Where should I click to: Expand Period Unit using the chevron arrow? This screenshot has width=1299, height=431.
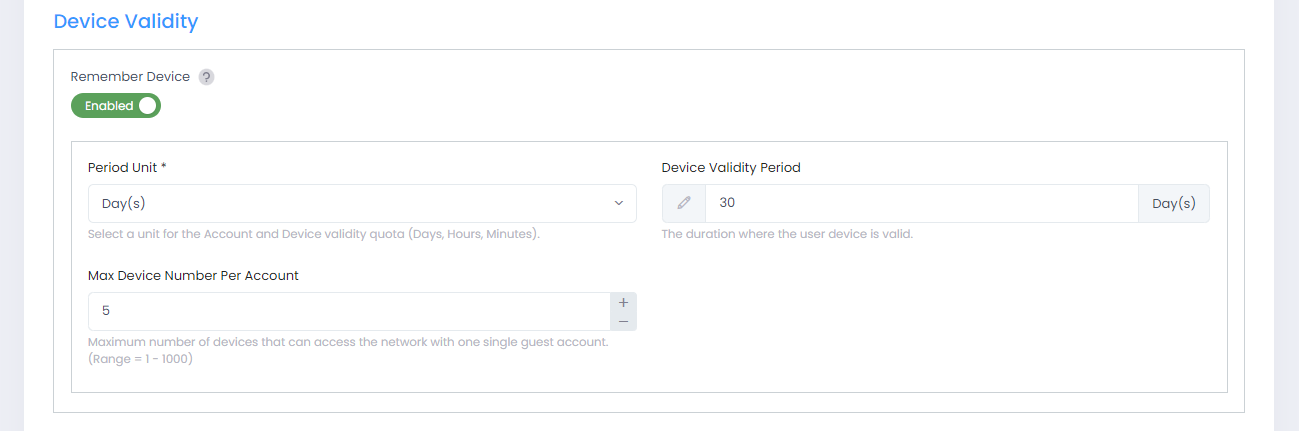(x=618, y=203)
